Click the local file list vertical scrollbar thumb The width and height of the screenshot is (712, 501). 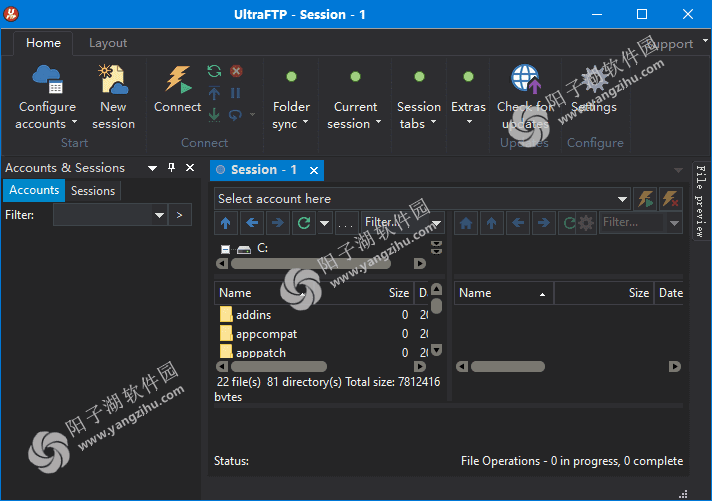pyautogui.click(x=436, y=306)
